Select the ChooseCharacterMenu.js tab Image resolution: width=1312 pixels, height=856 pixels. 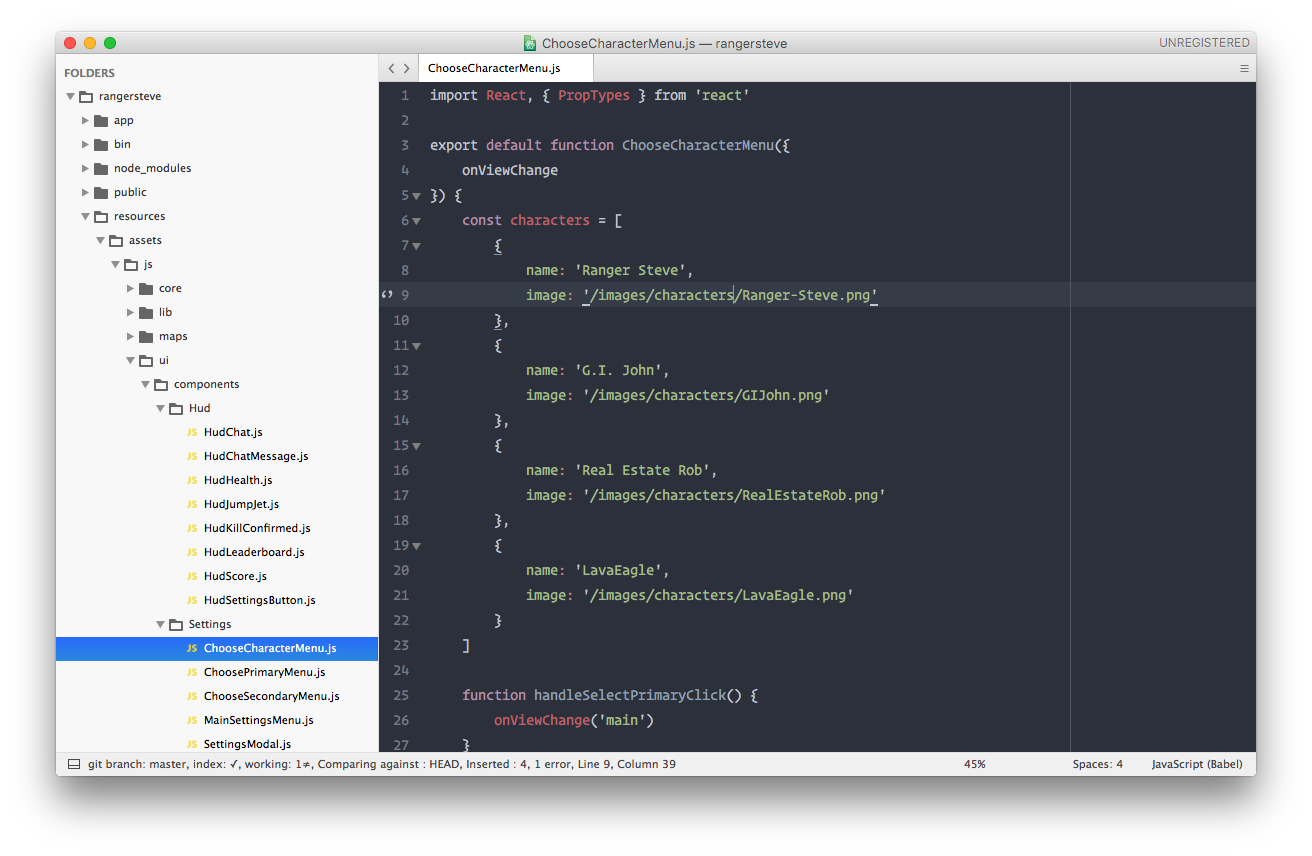[494, 69]
